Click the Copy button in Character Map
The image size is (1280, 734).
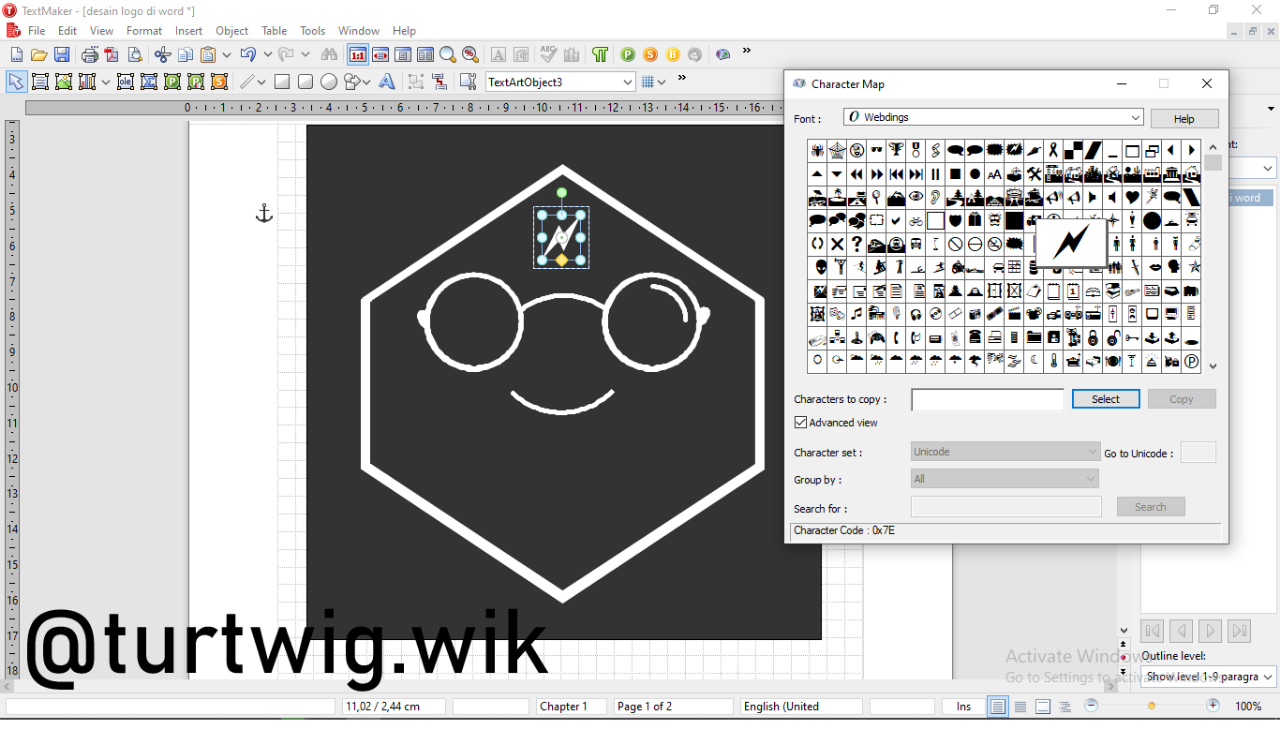[1181, 399]
